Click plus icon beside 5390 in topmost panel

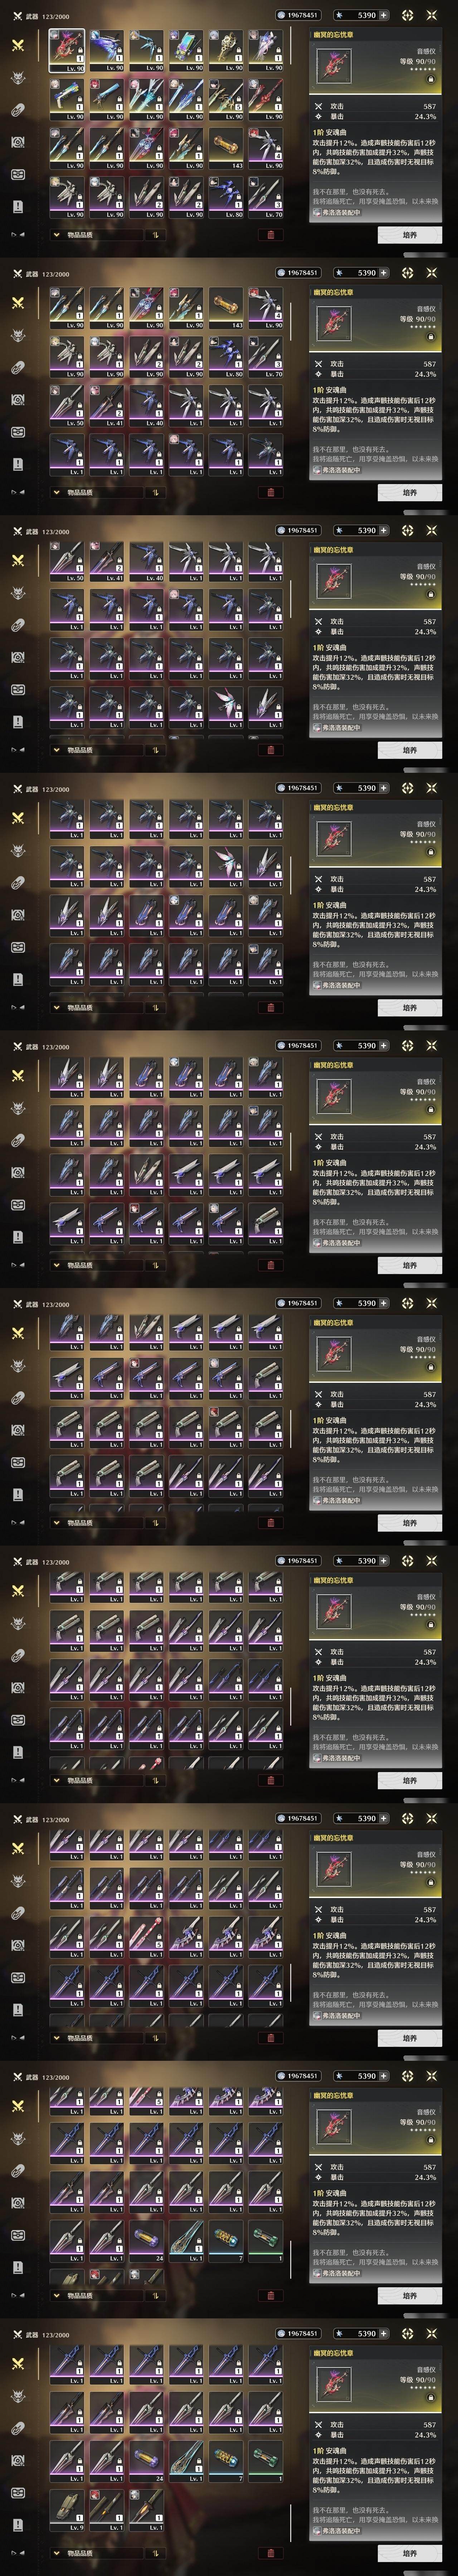pyautogui.click(x=383, y=15)
